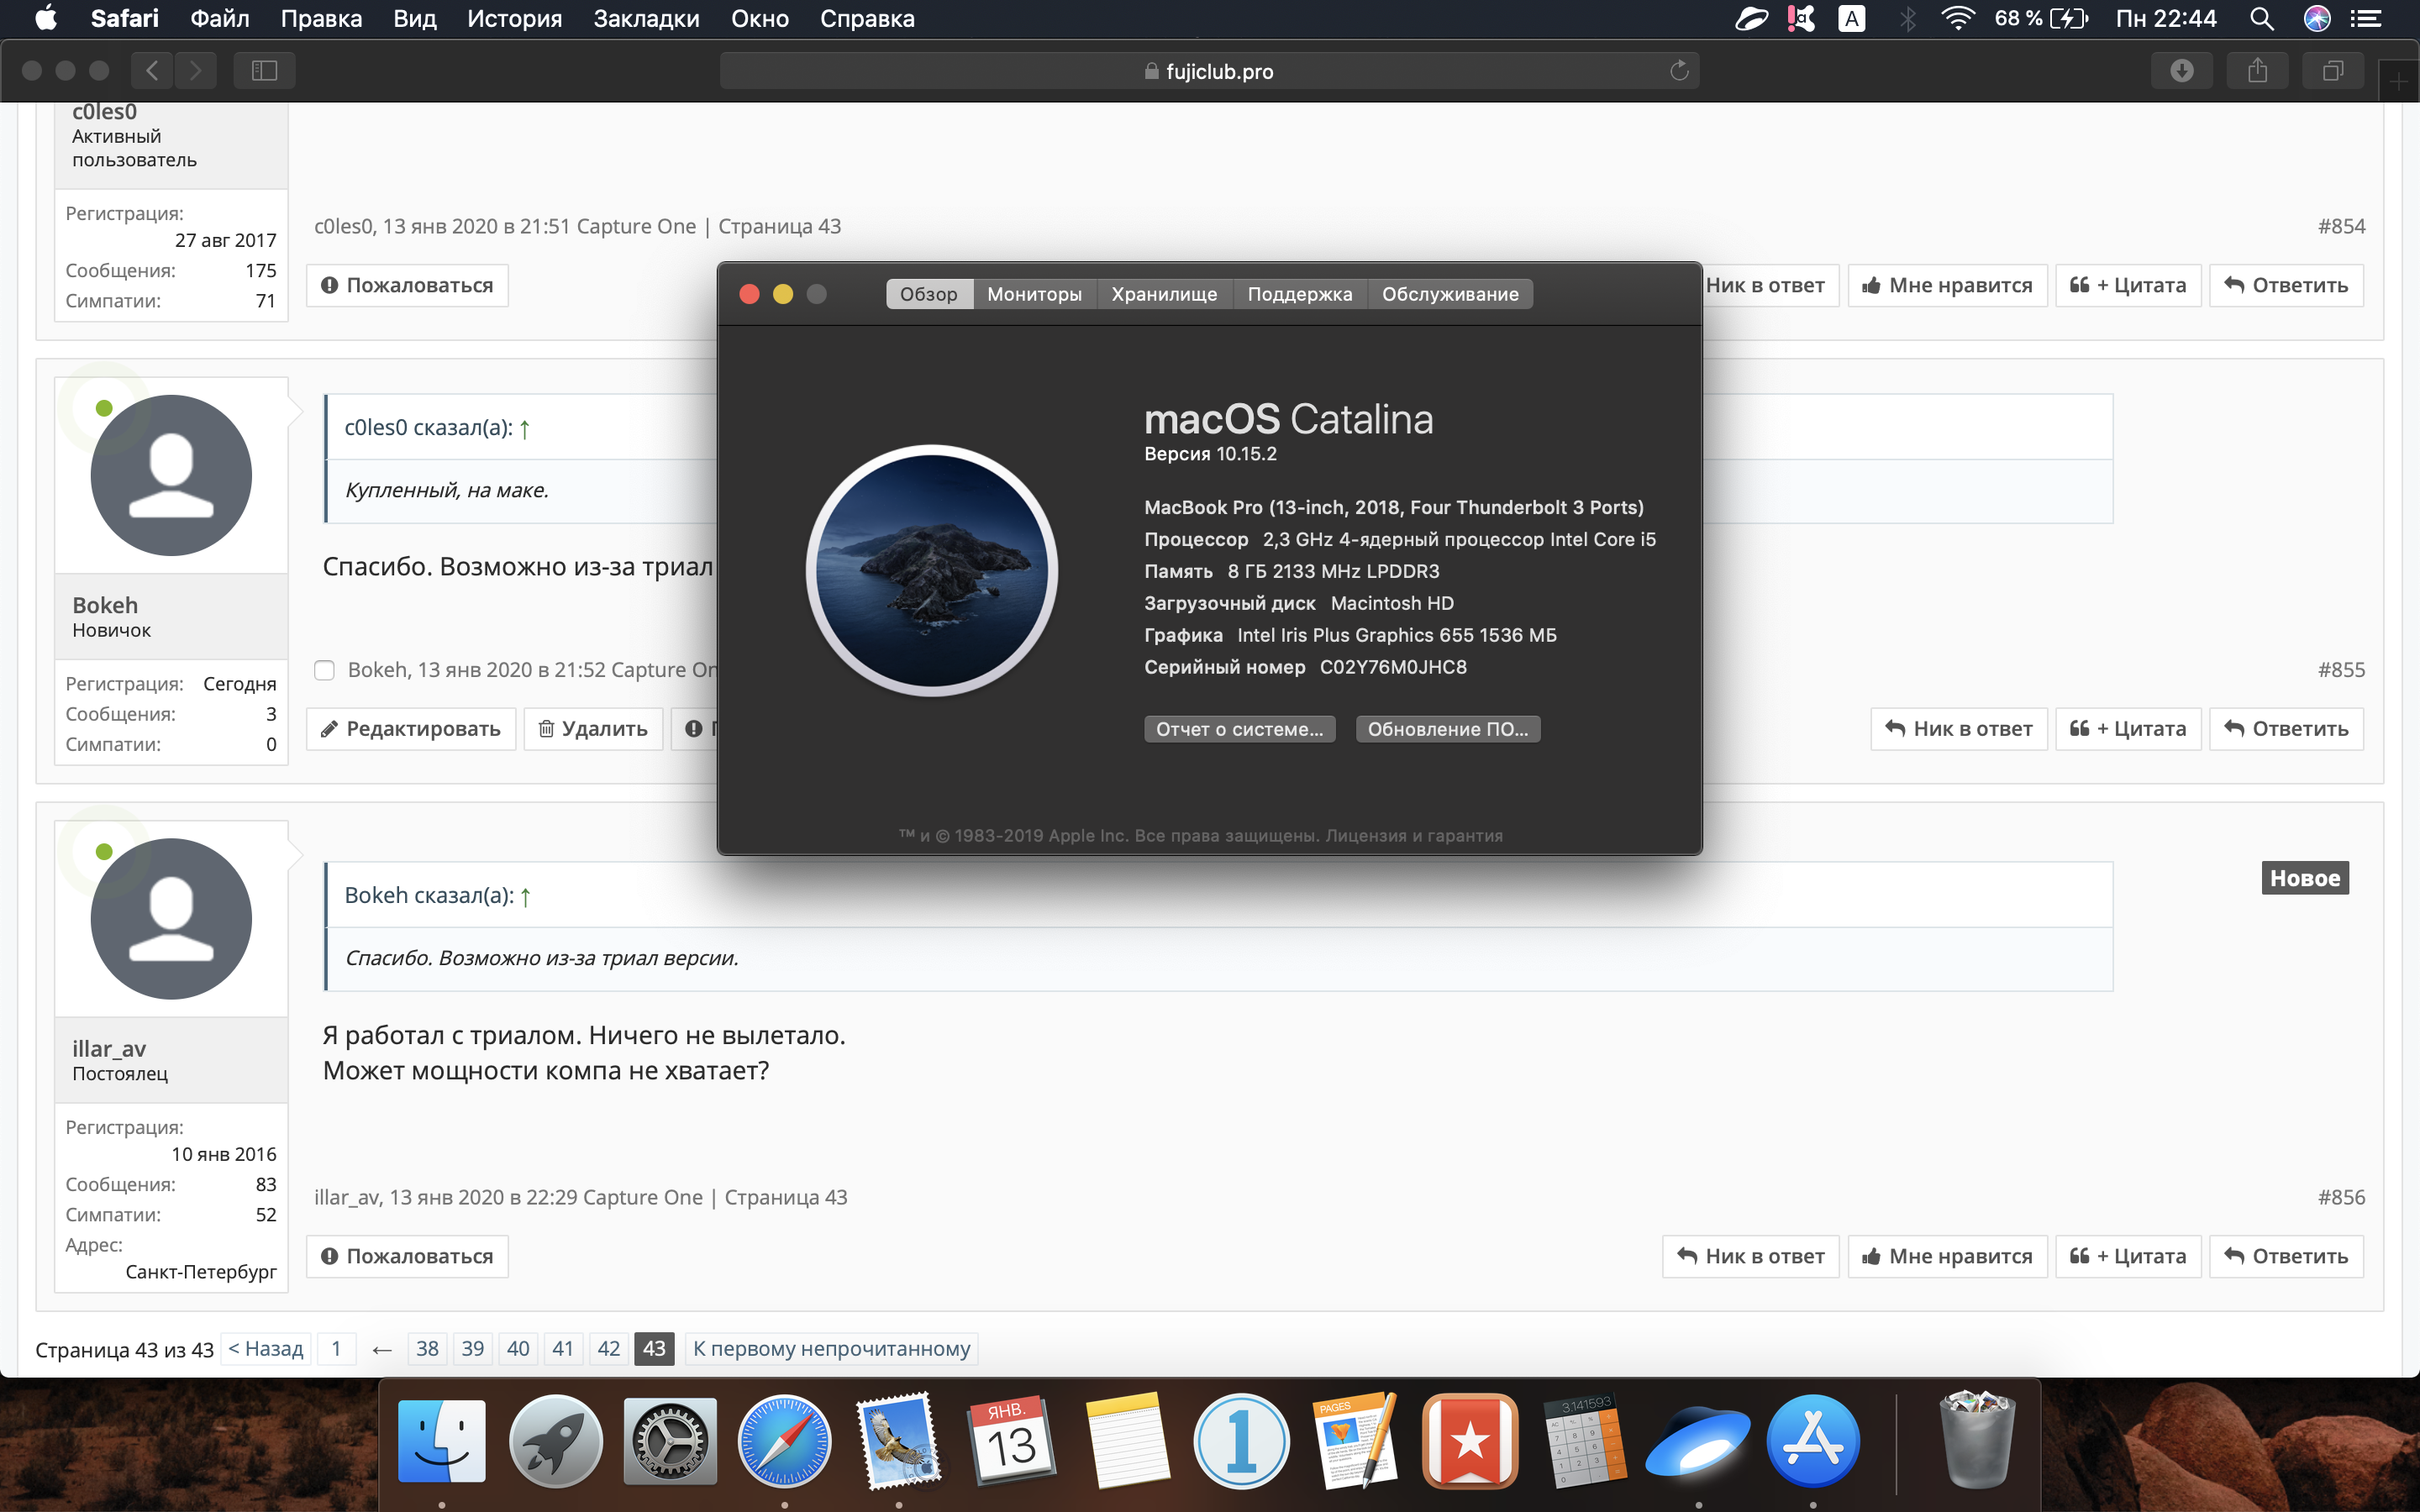Click Ник в ответ on post #856
Image resolution: width=2420 pixels, height=1512 pixels.
coord(1750,1256)
